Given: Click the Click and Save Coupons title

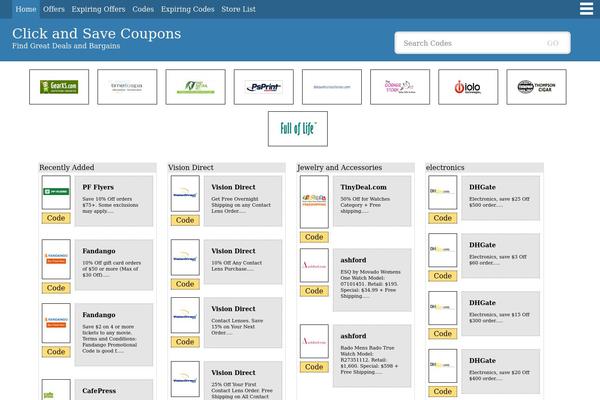Looking at the screenshot, I should pos(96,33).
